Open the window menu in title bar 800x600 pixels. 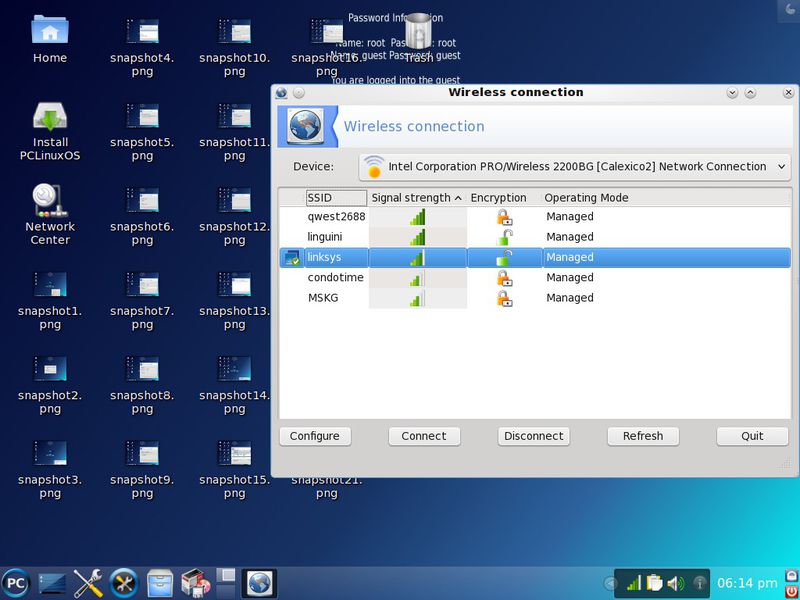coord(281,93)
